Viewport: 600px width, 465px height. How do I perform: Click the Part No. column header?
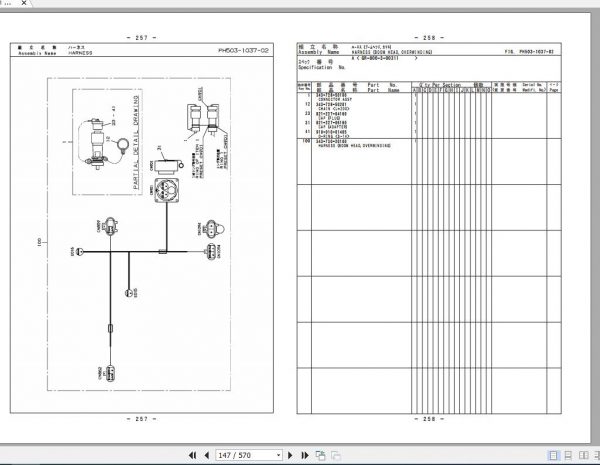click(x=382, y=85)
